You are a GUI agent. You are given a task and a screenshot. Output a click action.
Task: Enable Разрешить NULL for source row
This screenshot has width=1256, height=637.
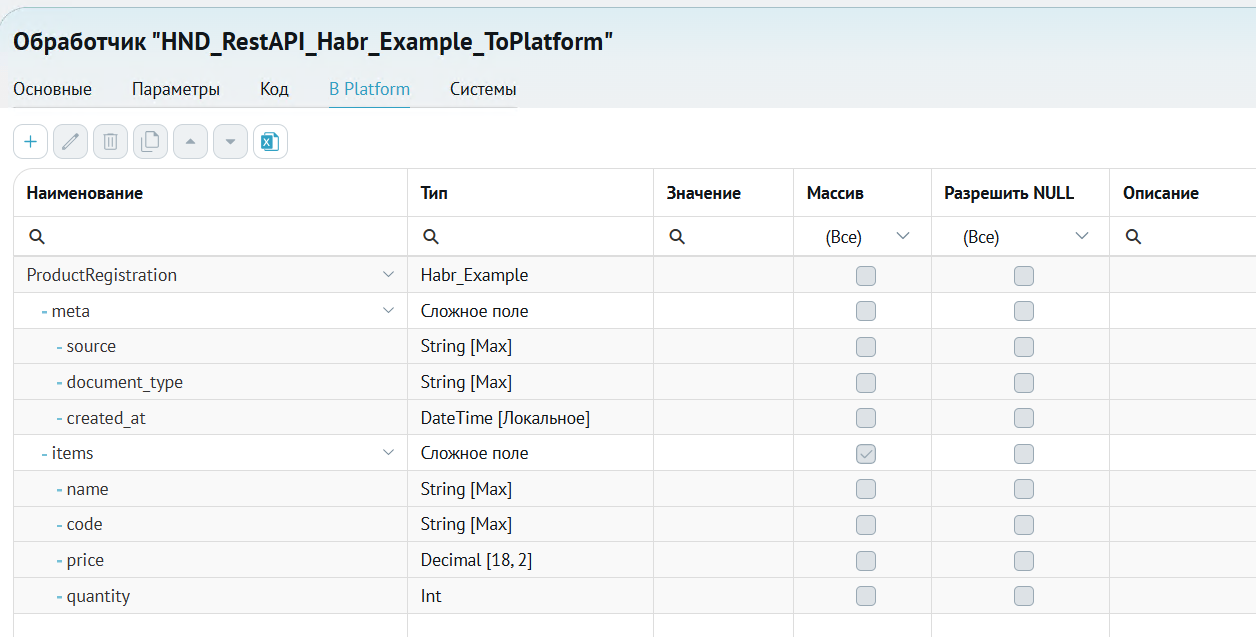click(1023, 347)
